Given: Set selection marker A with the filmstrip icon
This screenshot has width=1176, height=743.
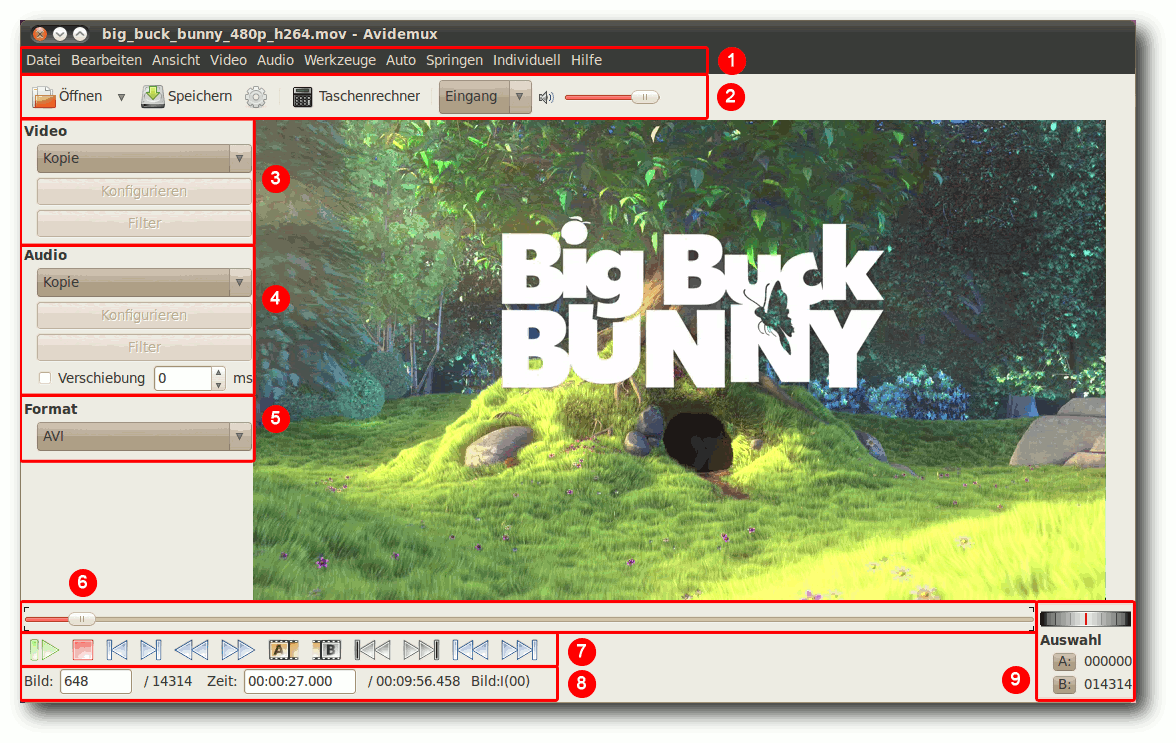Looking at the screenshot, I should pyautogui.click(x=284, y=650).
